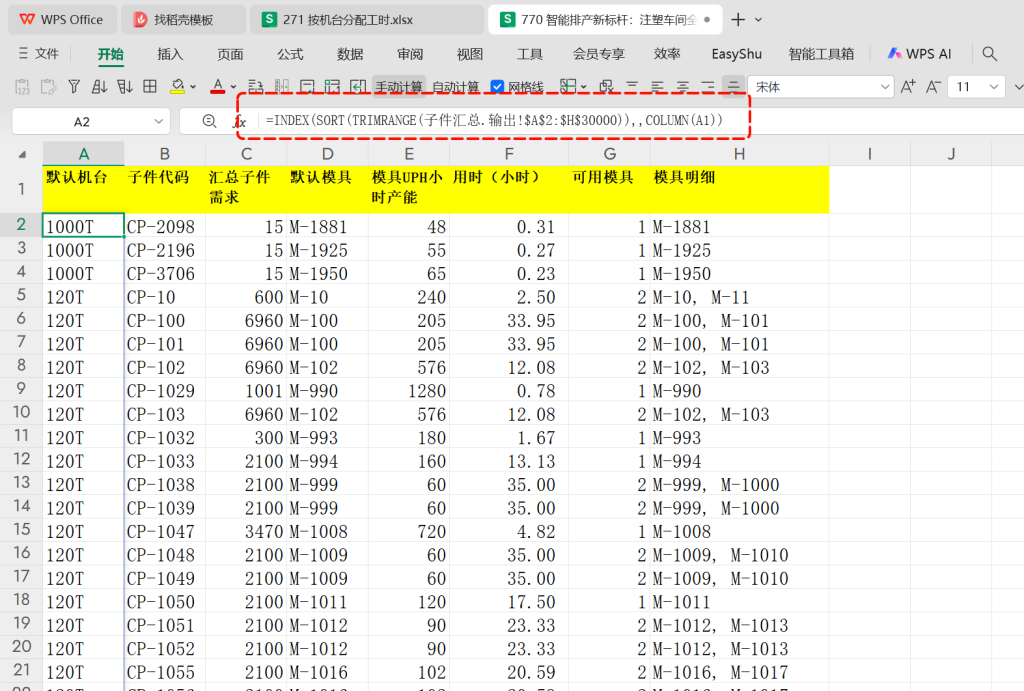Click the select-all corner triangle
The width and height of the screenshot is (1024, 691).
click(22, 155)
